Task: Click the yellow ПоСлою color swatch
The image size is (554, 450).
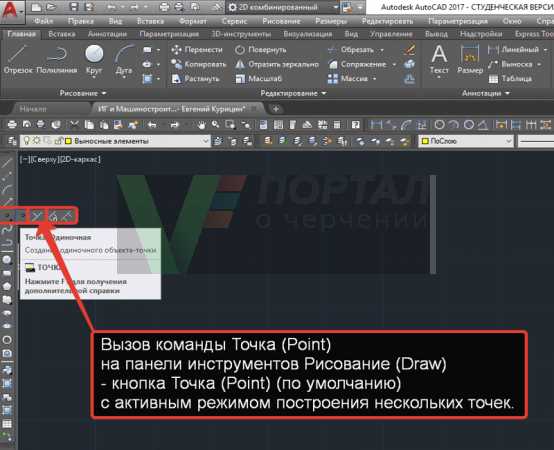Action: 425,141
